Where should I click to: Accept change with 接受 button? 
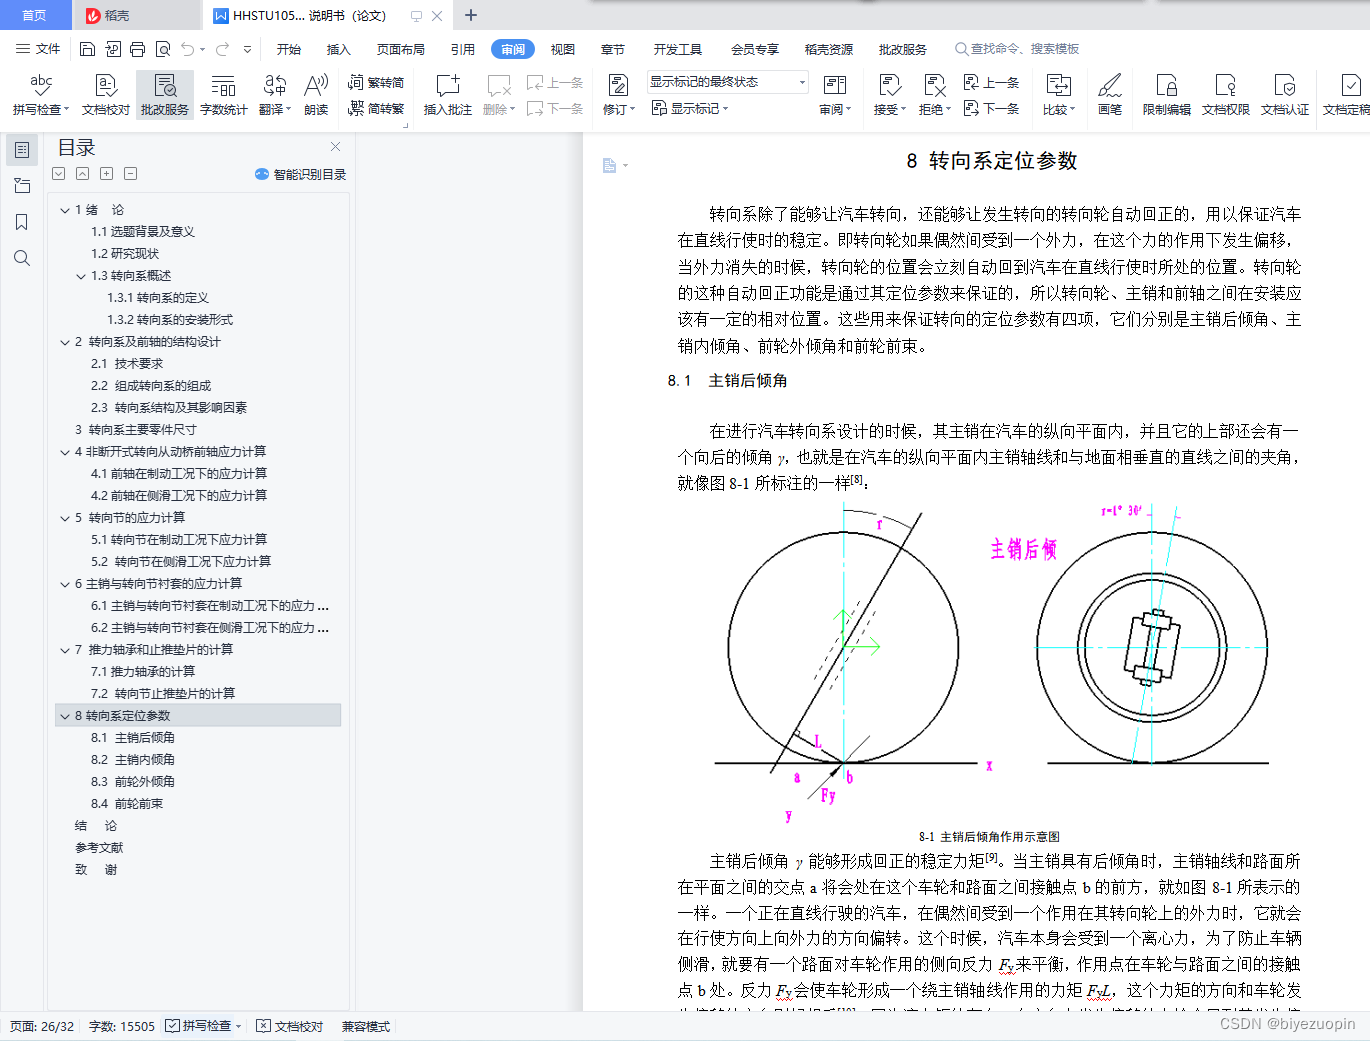tap(890, 95)
